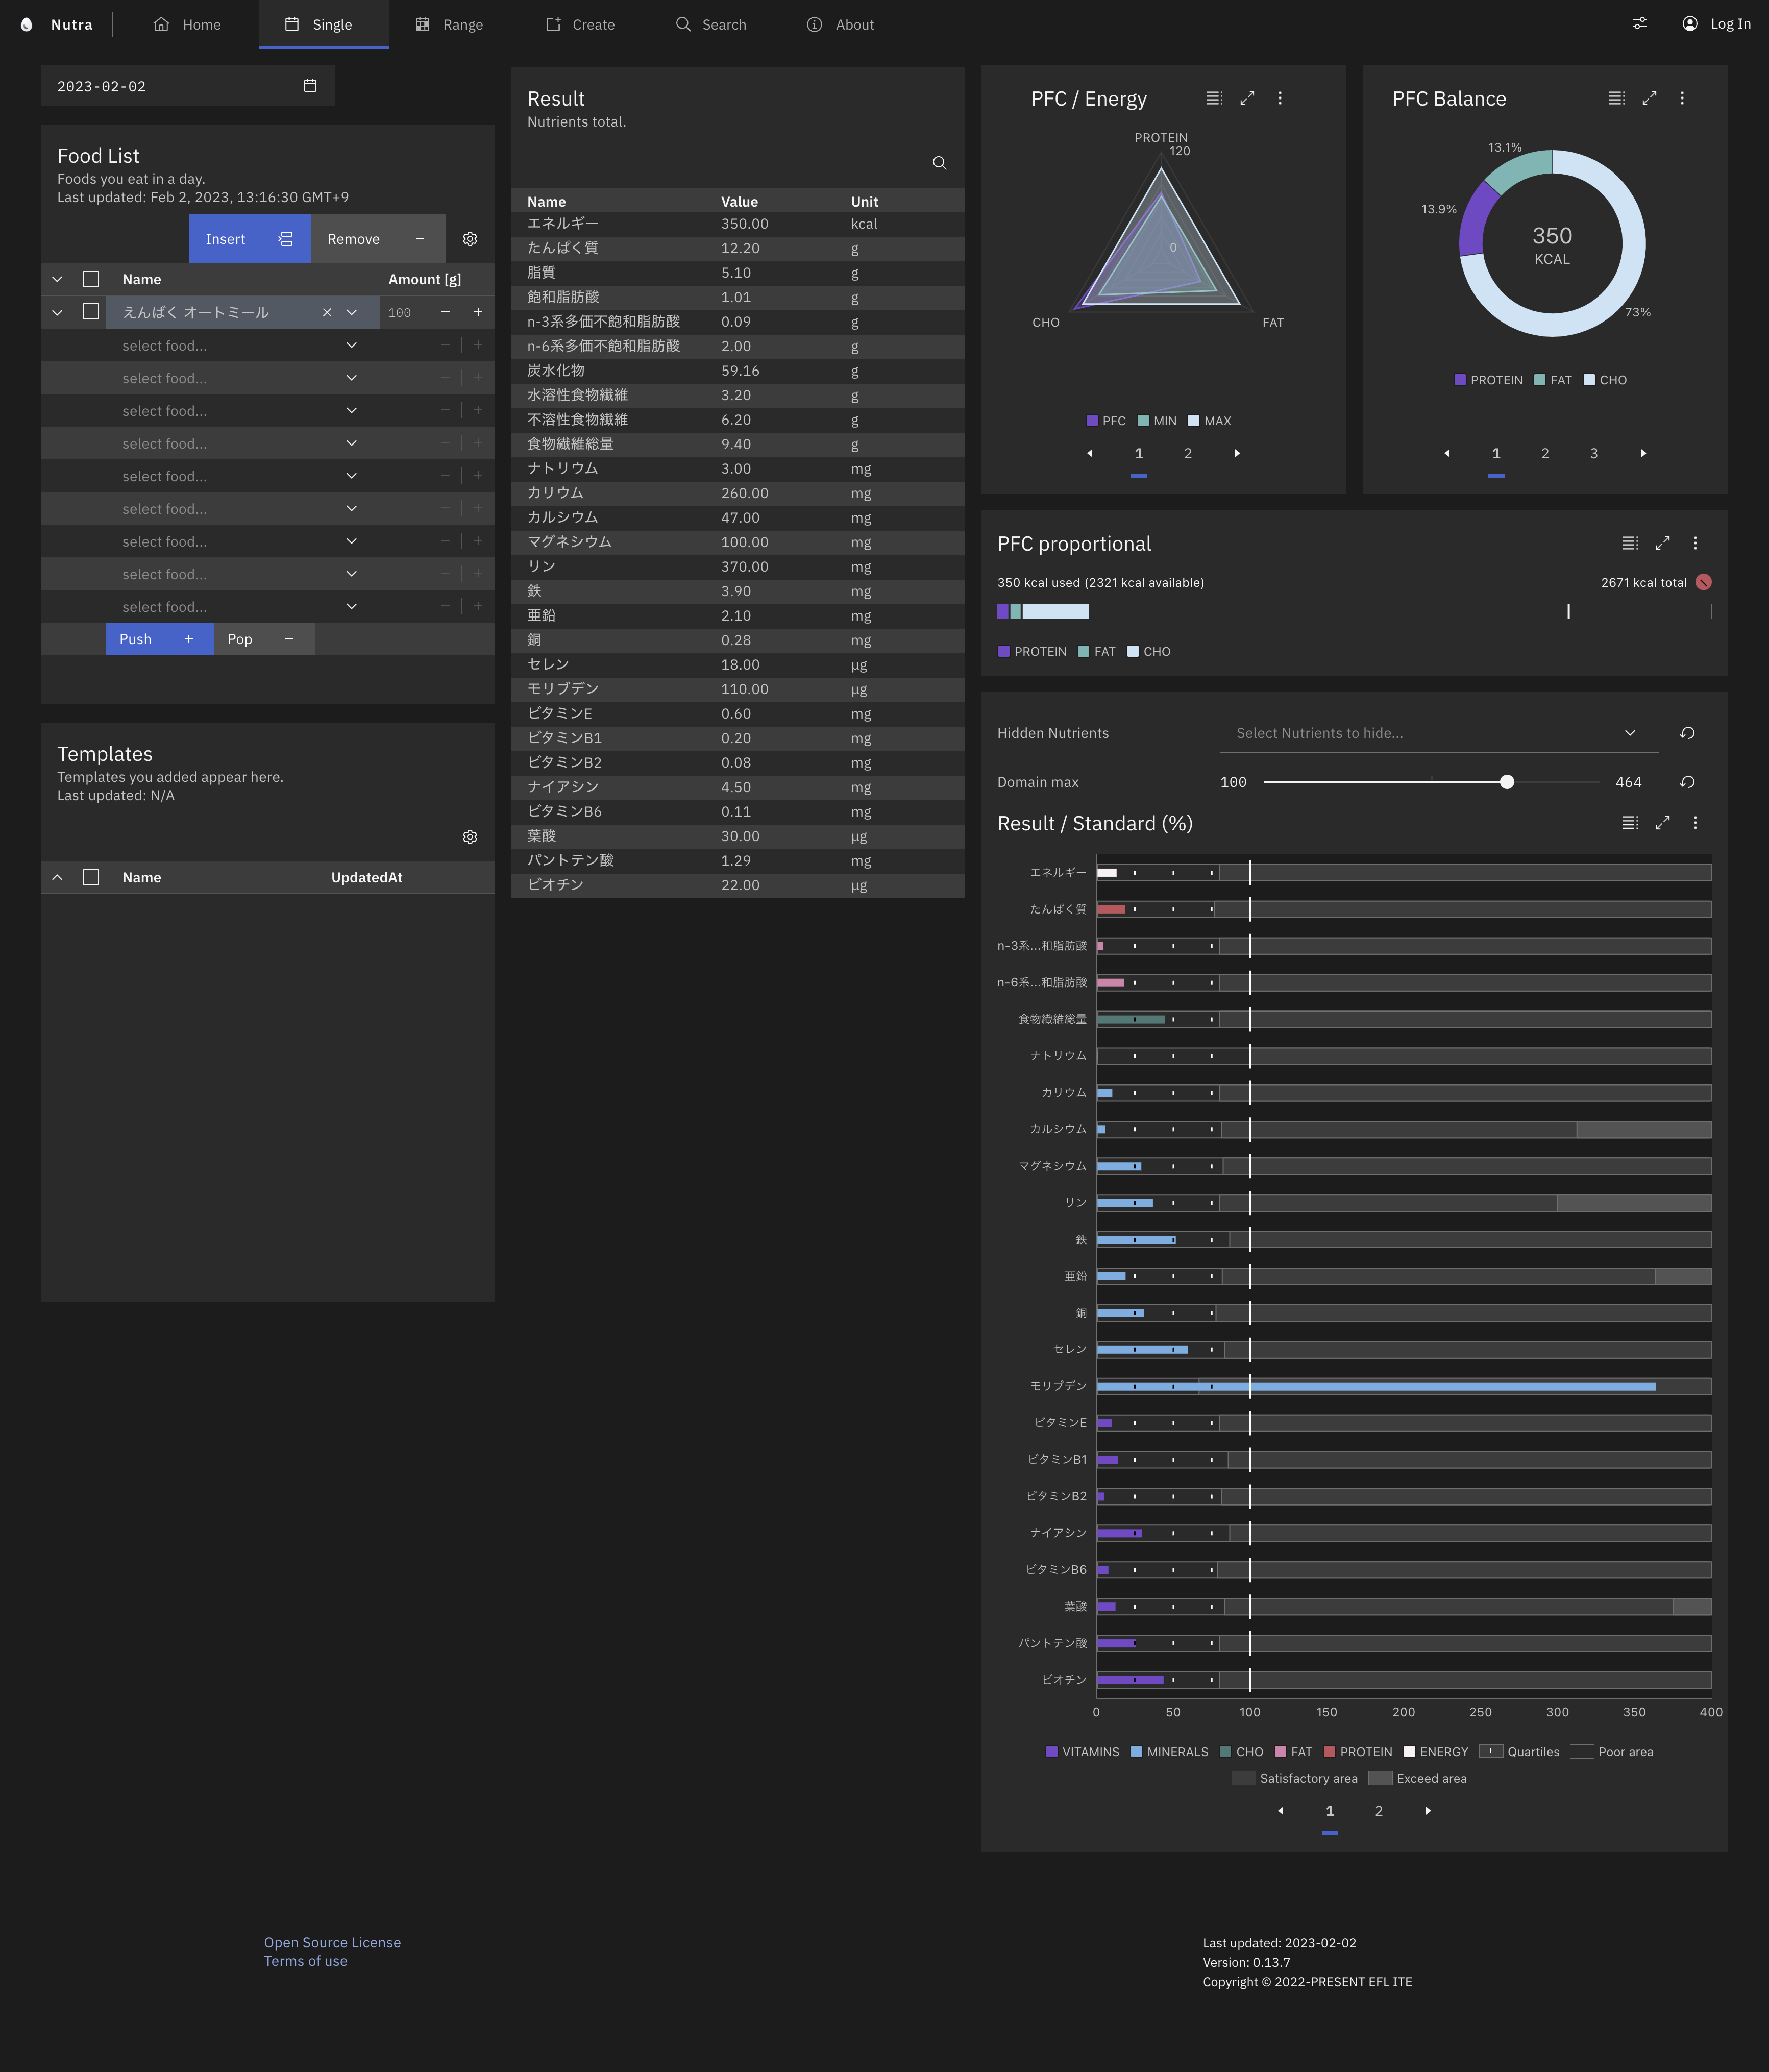Reset the Hidden Nutrients selection

tap(1687, 733)
